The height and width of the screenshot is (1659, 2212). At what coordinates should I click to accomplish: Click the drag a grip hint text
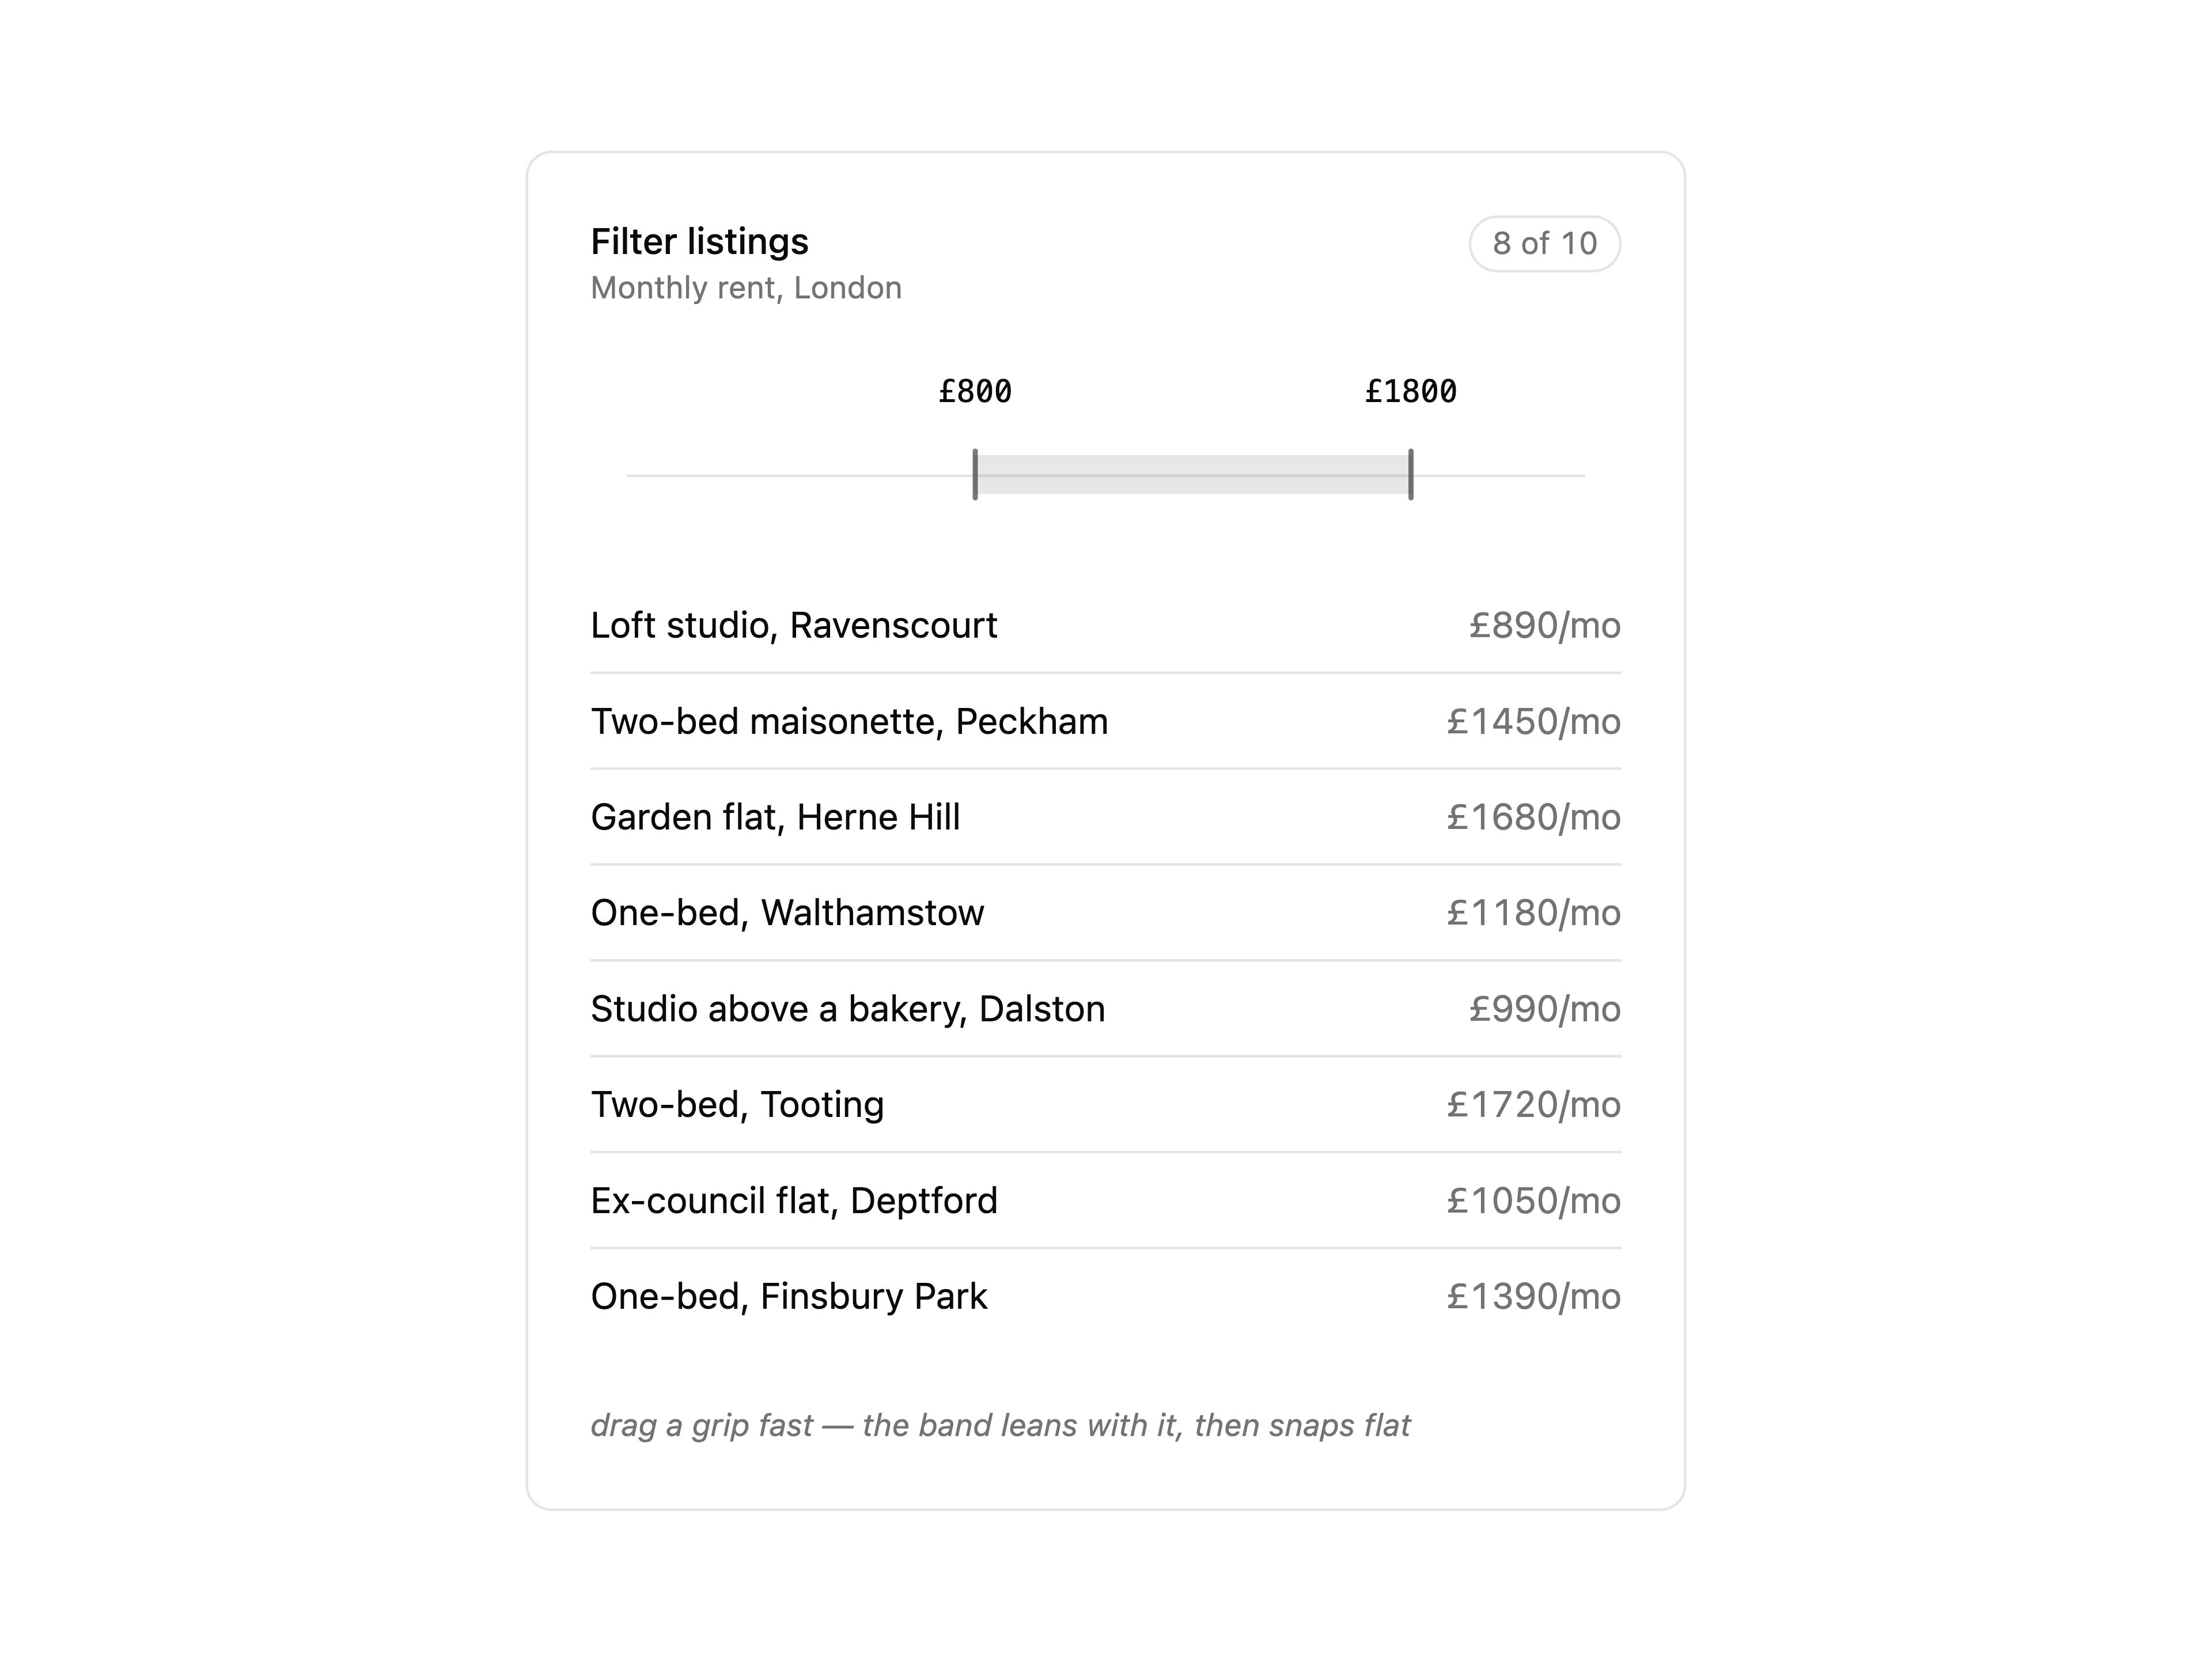pyautogui.click(x=1000, y=1425)
